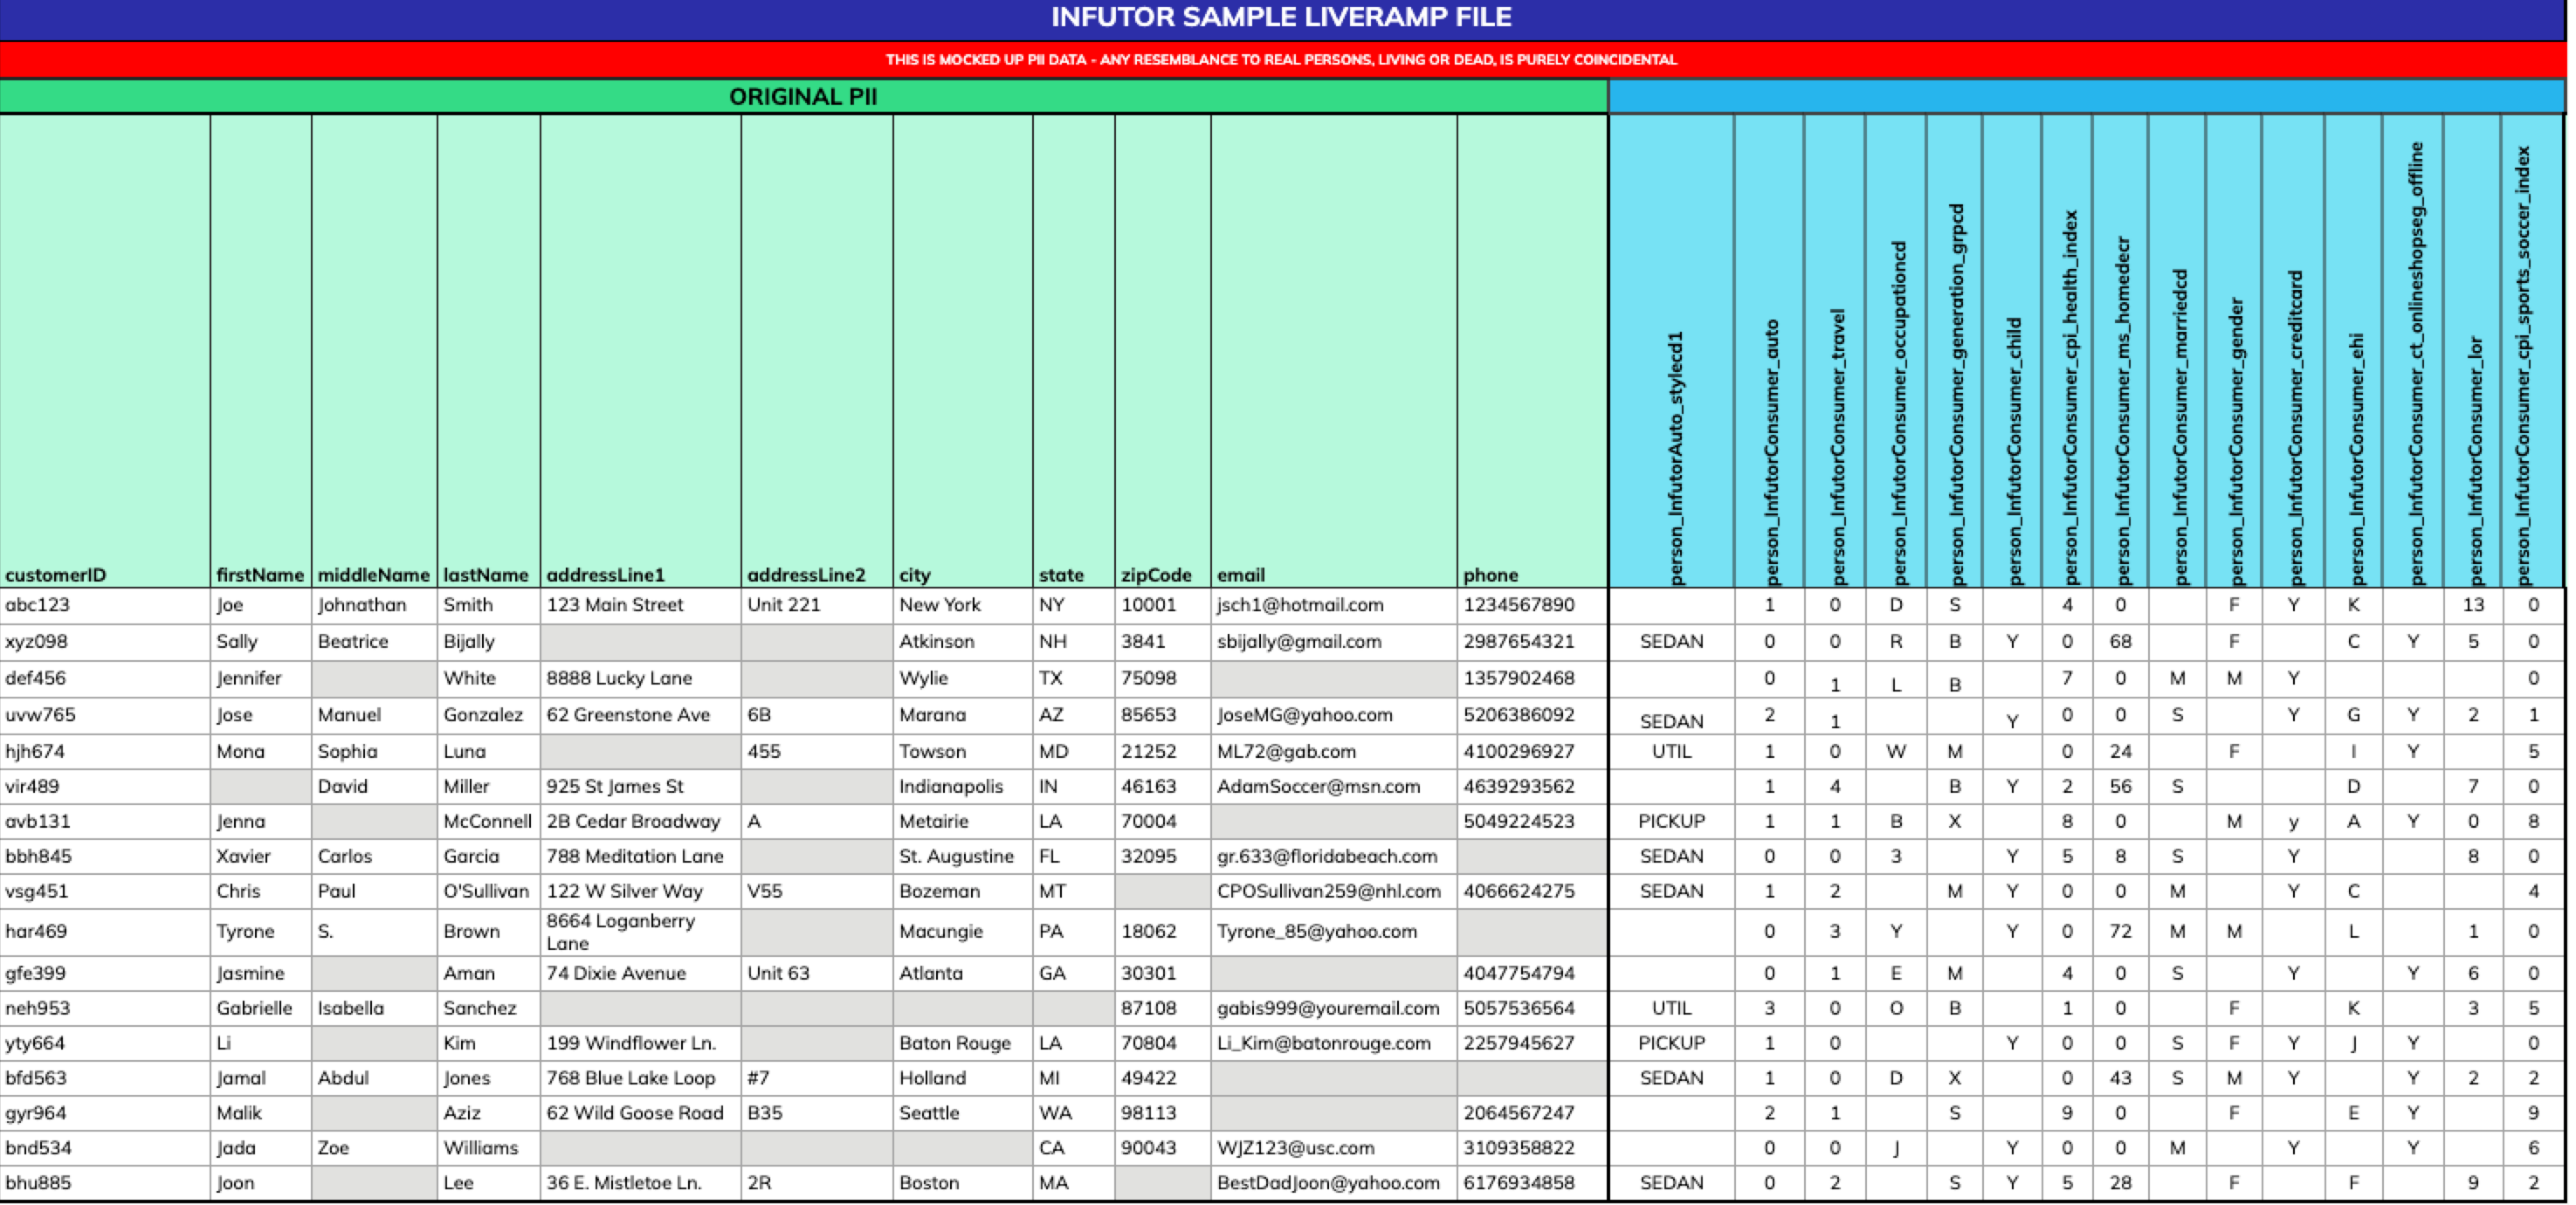
Task: Select customer ID cell hjh674
Action: tap(105, 751)
